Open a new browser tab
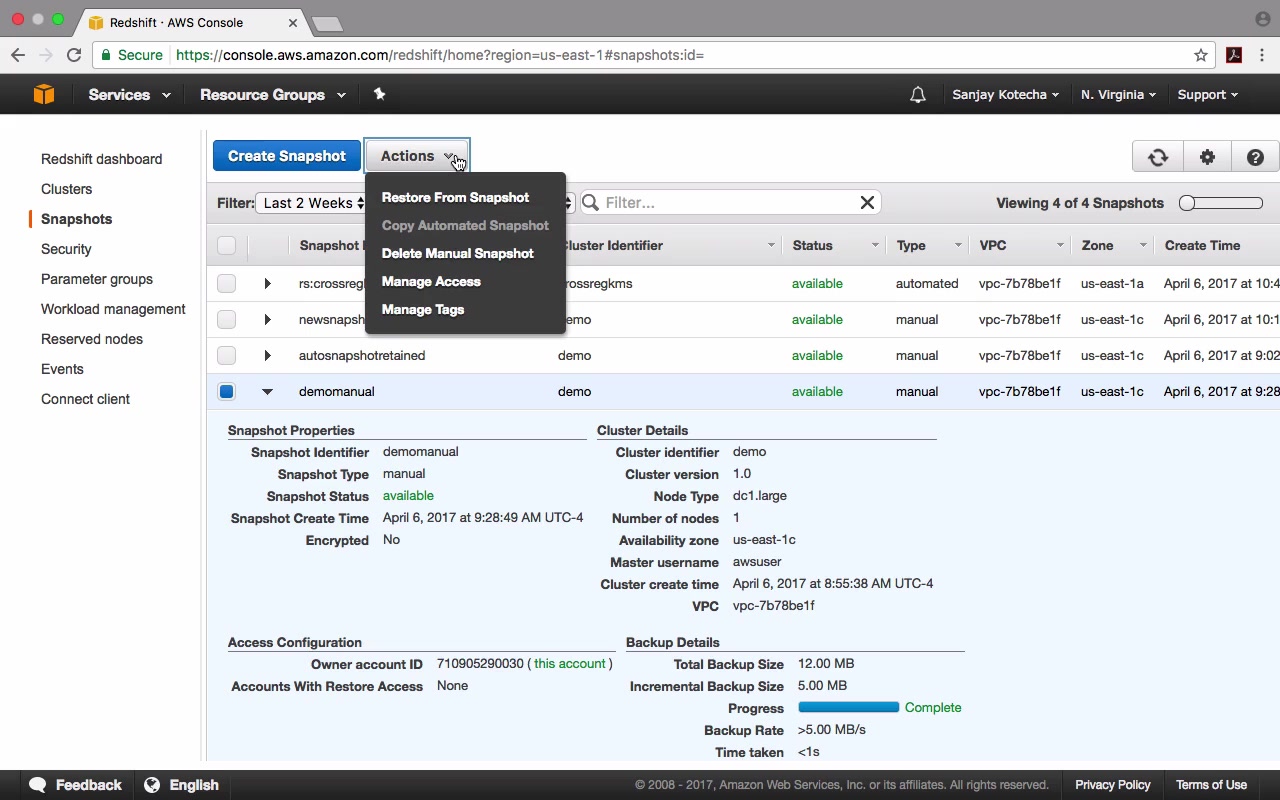Viewport: 1280px width, 800px height. pos(327,23)
